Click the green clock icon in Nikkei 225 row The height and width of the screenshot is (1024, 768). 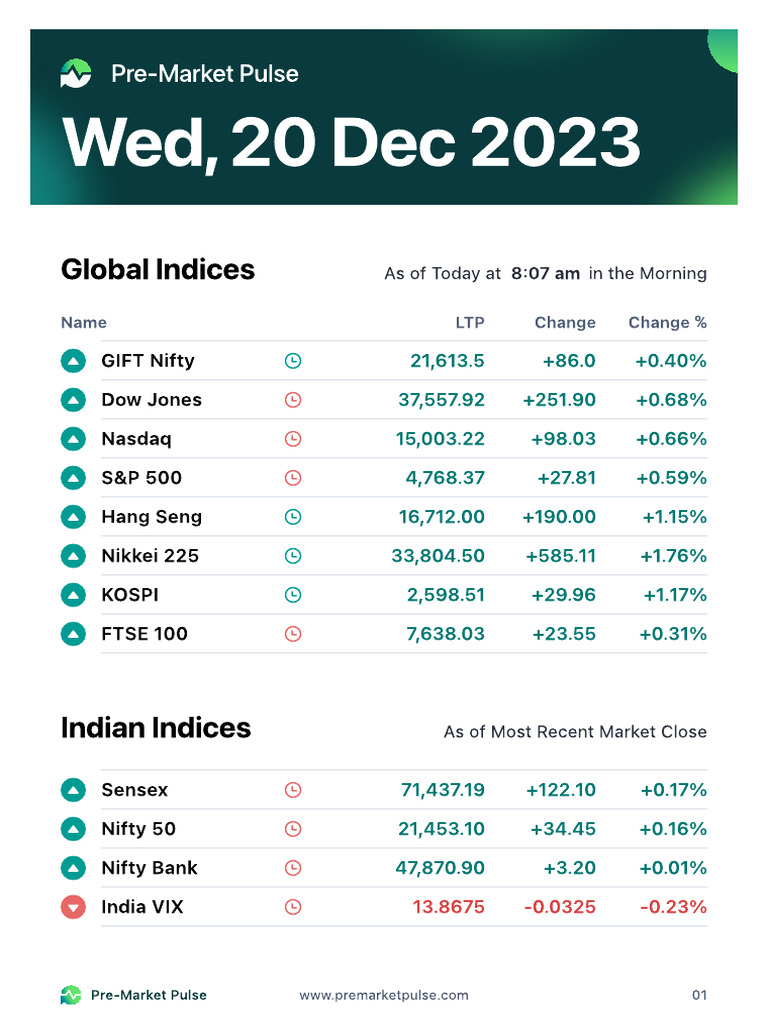293,556
